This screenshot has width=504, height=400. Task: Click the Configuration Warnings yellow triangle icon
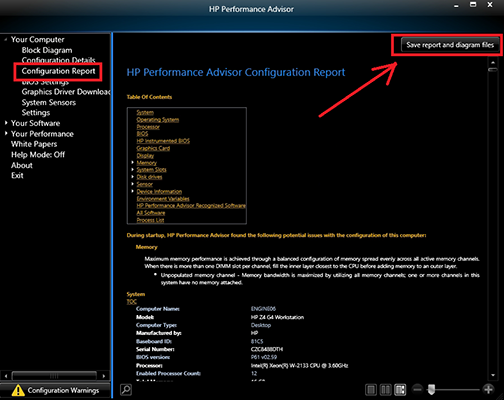[18, 390]
